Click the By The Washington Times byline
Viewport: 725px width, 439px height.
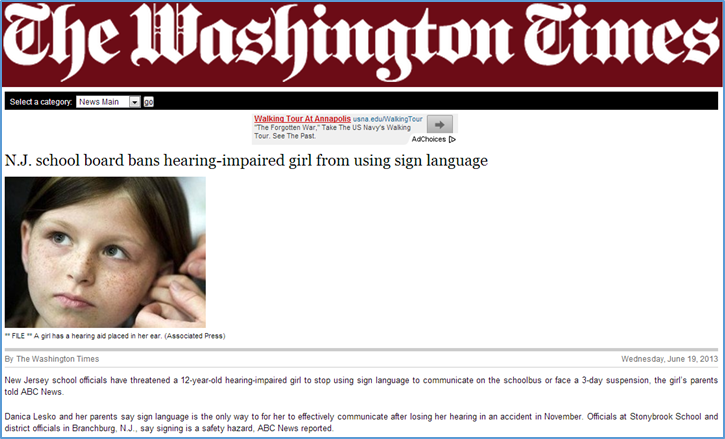point(52,359)
